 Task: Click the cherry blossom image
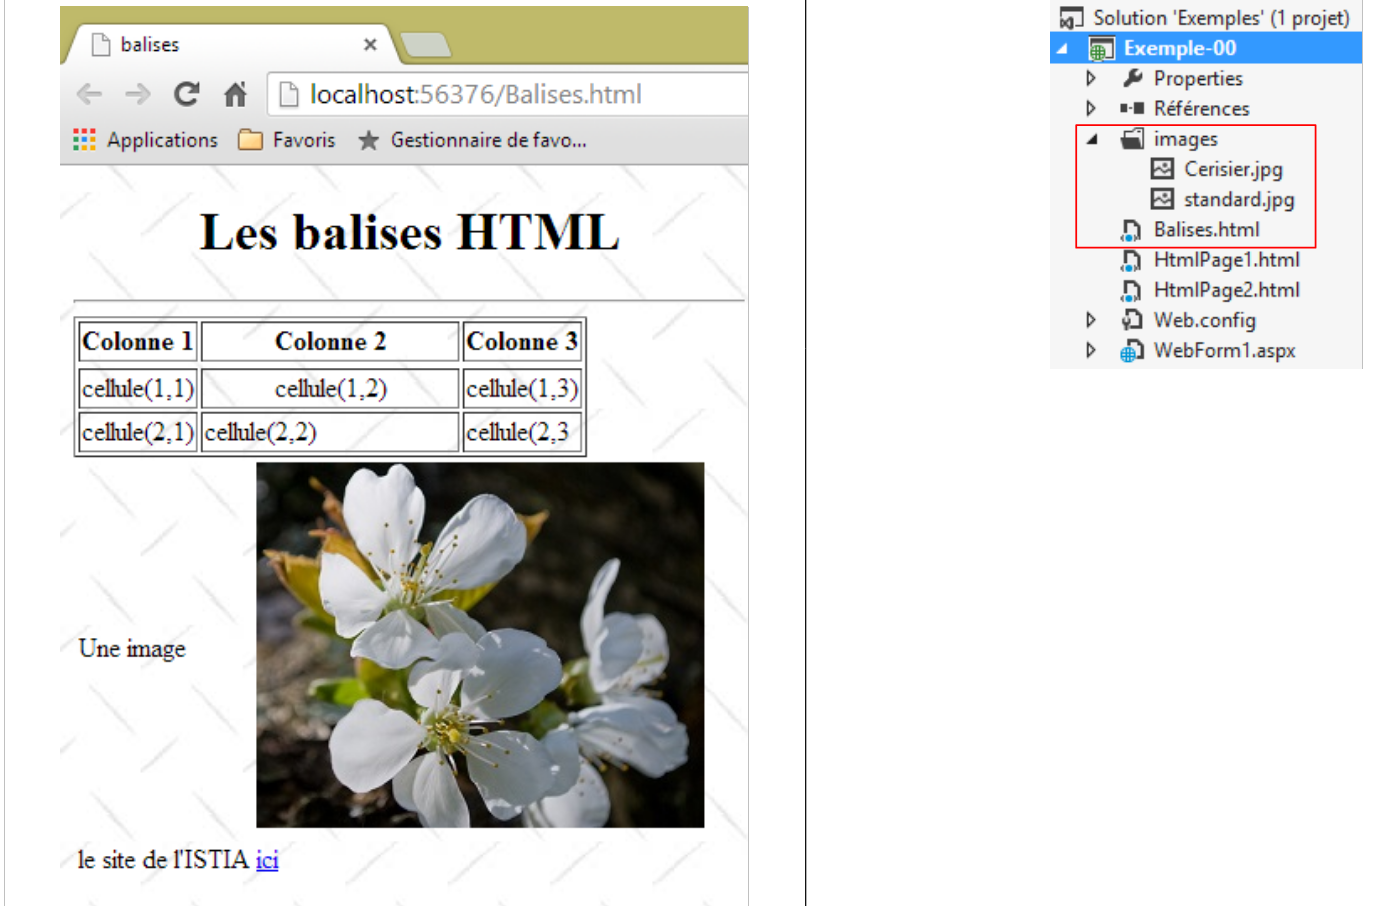480,644
